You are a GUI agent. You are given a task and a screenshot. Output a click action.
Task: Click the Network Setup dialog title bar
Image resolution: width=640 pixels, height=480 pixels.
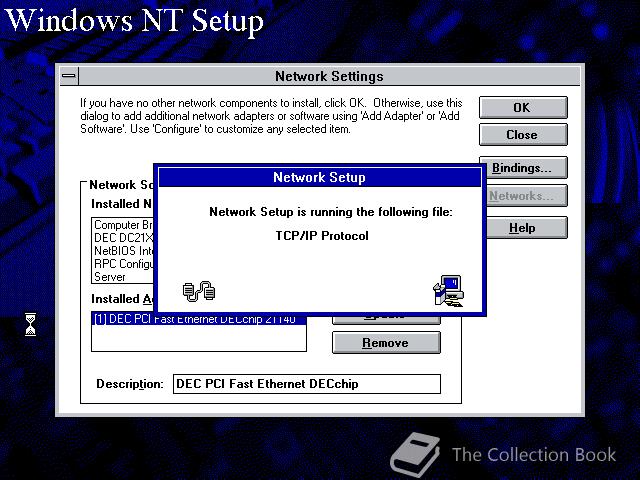click(320, 178)
